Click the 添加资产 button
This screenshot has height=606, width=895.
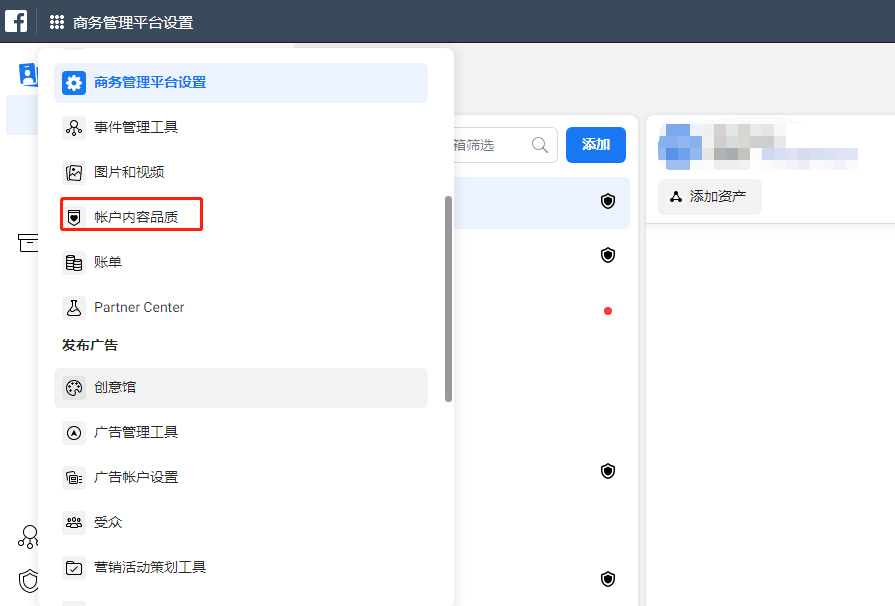[x=709, y=197]
